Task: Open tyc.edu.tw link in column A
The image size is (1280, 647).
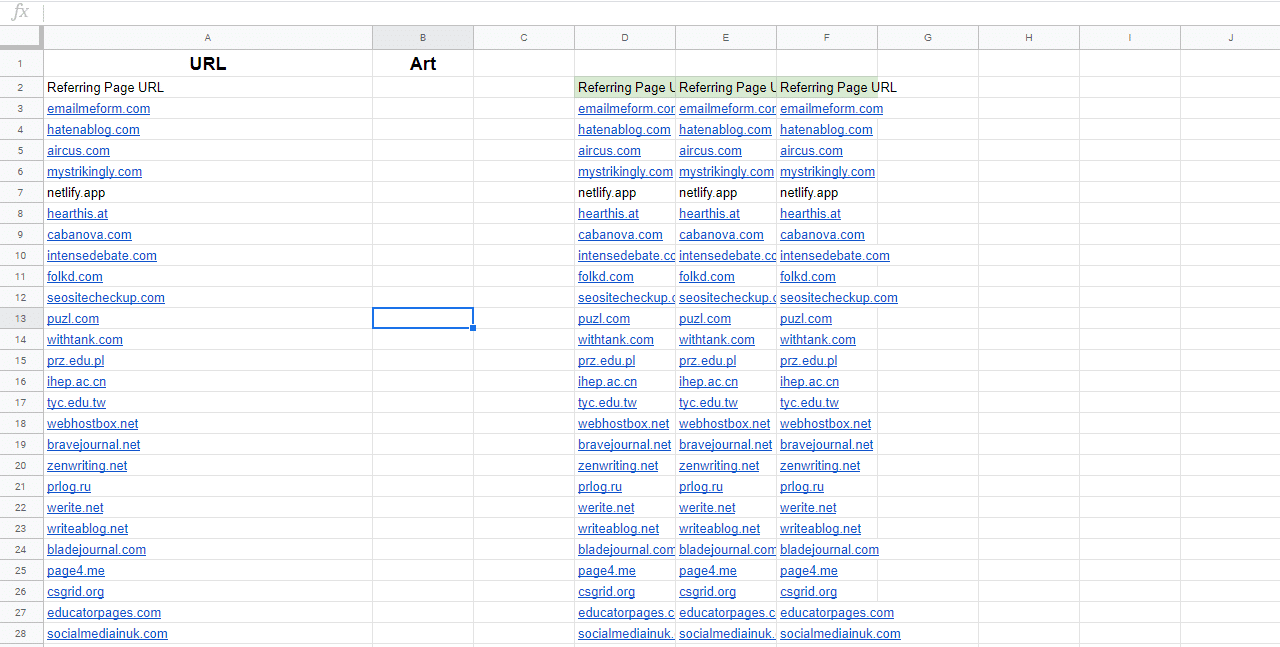Action: click(x=76, y=402)
